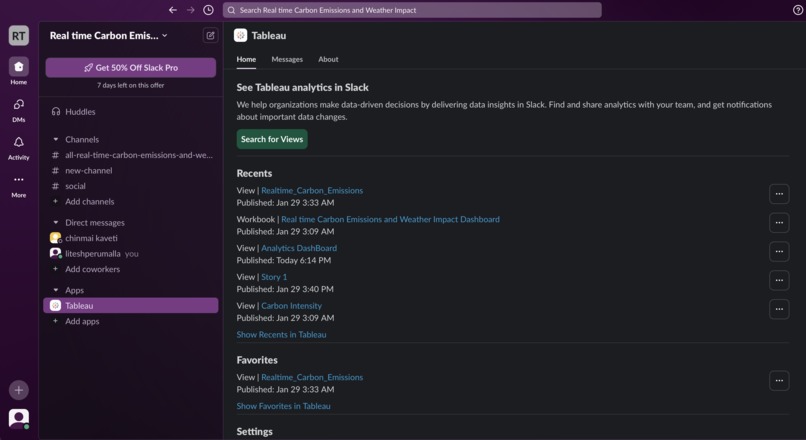The width and height of the screenshot is (806, 440).
Task: Click the Add apps label
Action: pos(82,321)
